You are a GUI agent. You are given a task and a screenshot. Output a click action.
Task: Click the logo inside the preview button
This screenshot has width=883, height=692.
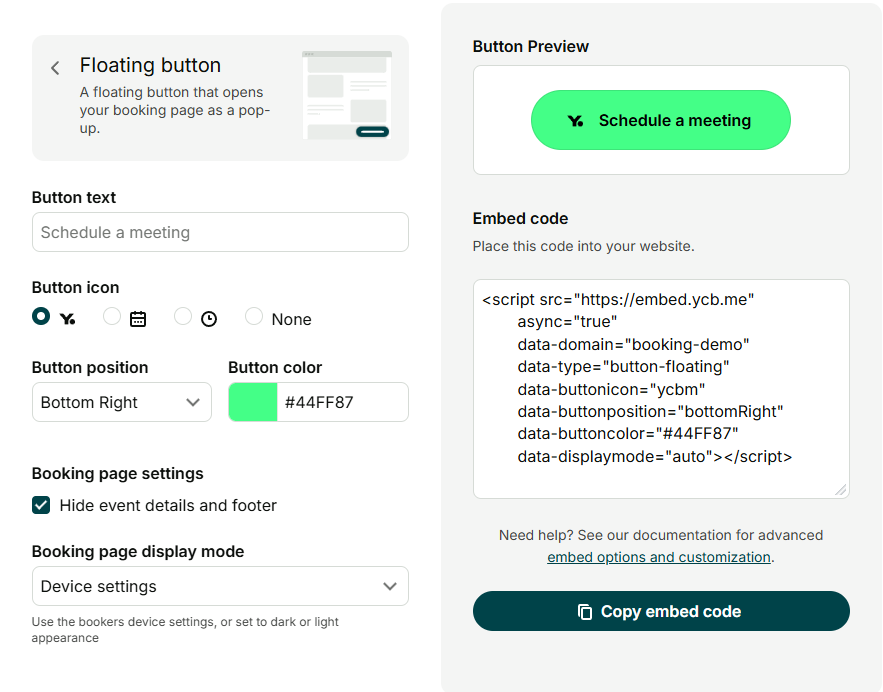tap(575, 121)
